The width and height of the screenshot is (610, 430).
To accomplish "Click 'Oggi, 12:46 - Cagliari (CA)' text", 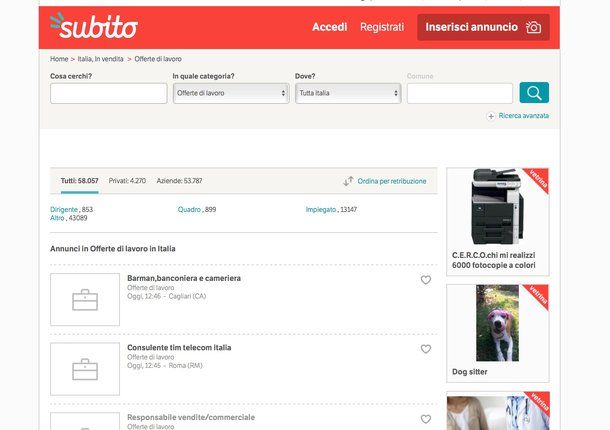I will 167,296.
